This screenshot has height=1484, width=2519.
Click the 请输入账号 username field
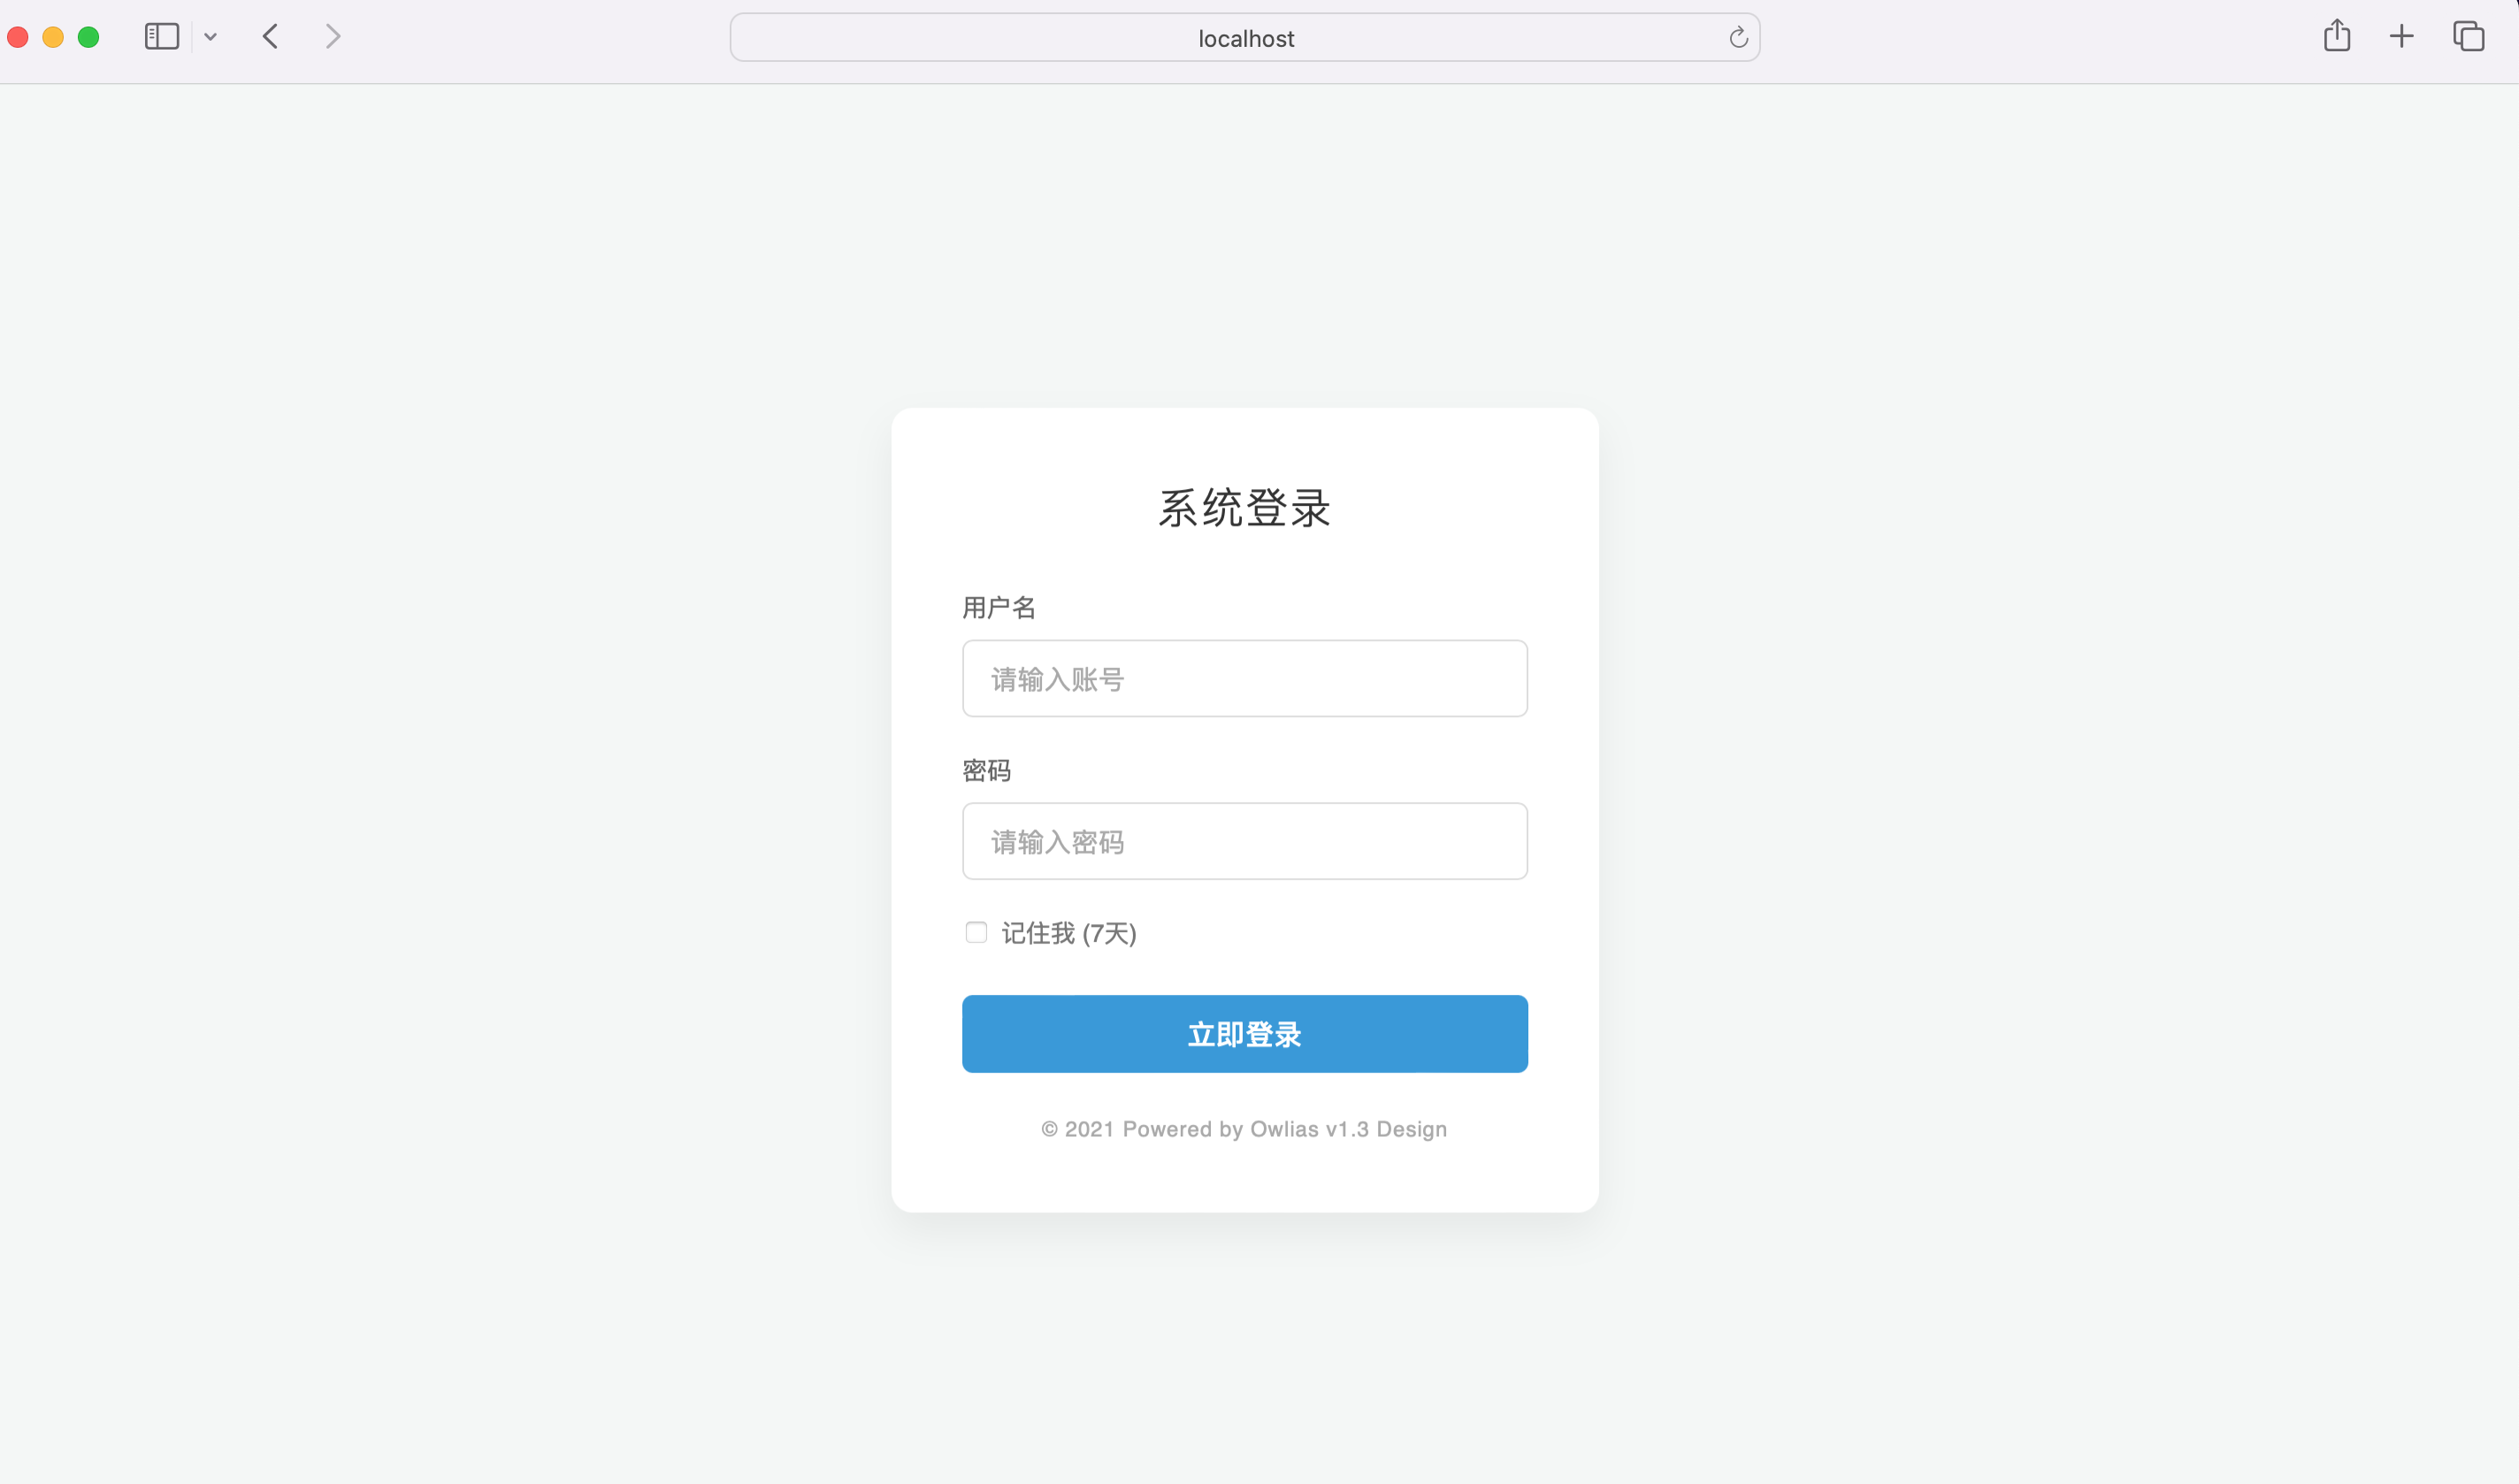(1244, 679)
